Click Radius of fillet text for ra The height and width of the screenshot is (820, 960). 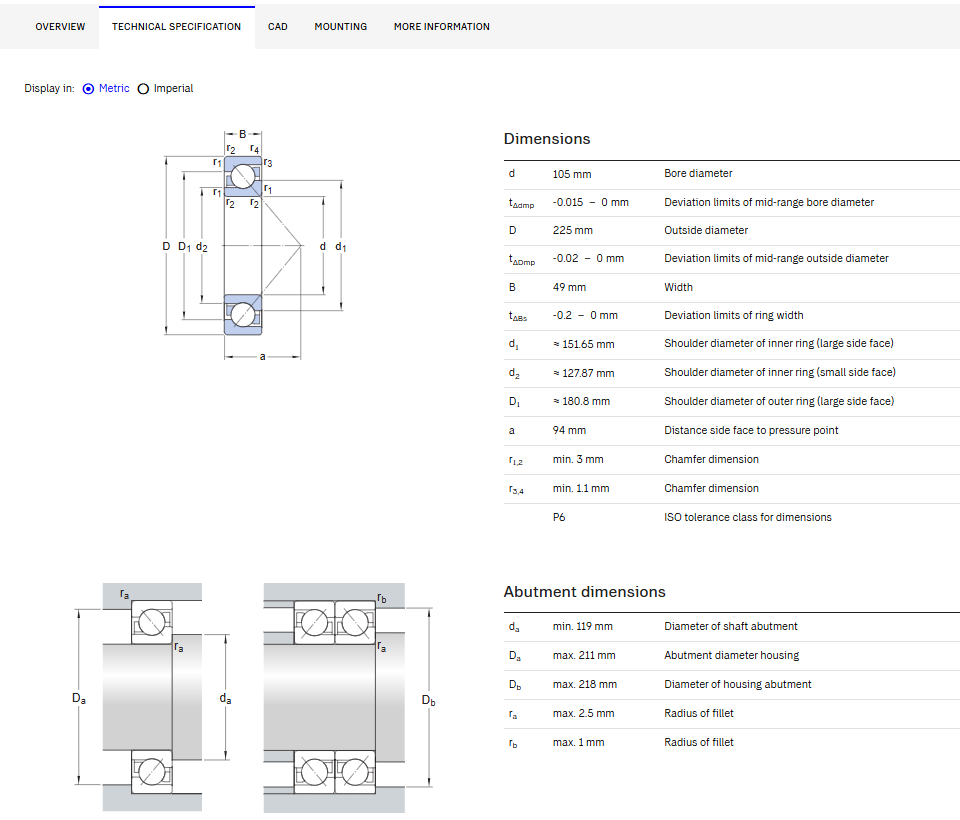click(699, 713)
